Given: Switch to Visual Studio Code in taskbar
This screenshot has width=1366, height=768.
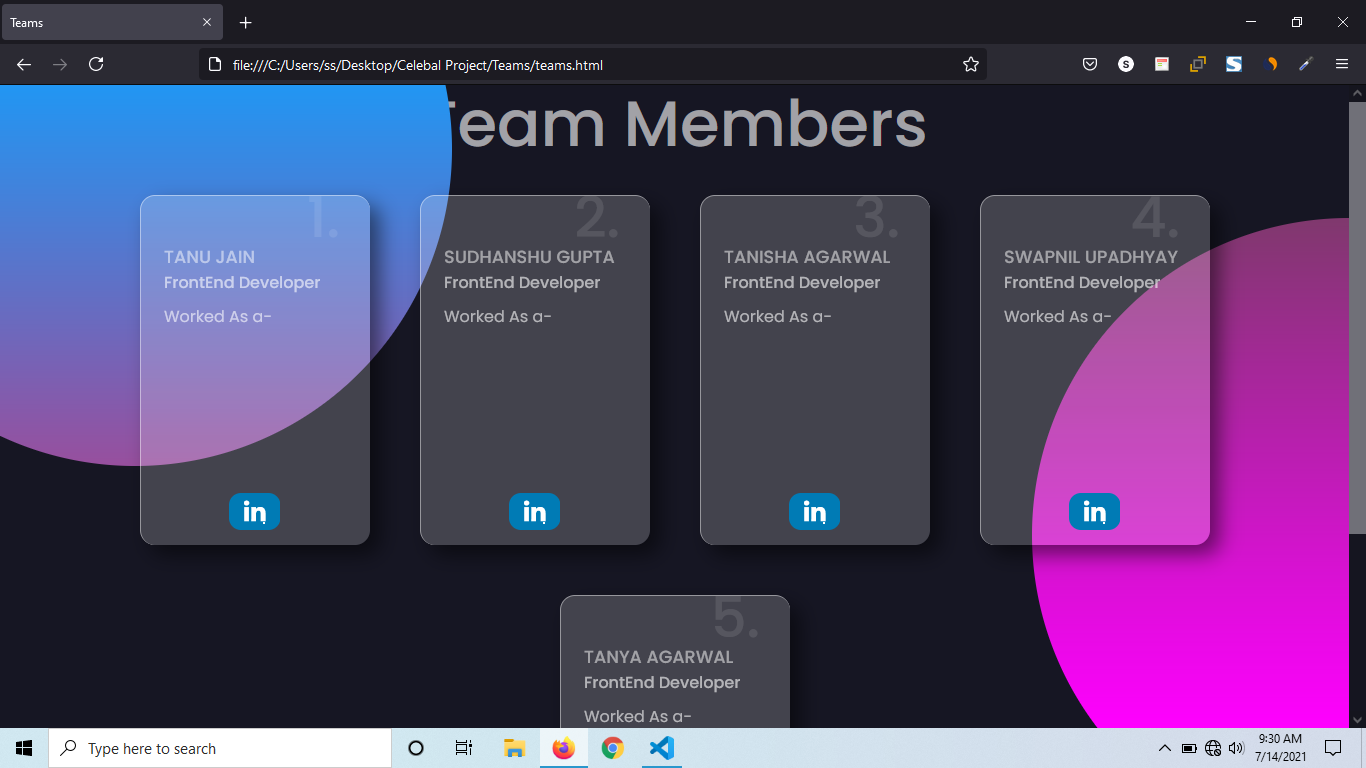Looking at the screenshot, I should tap(662, 748).
